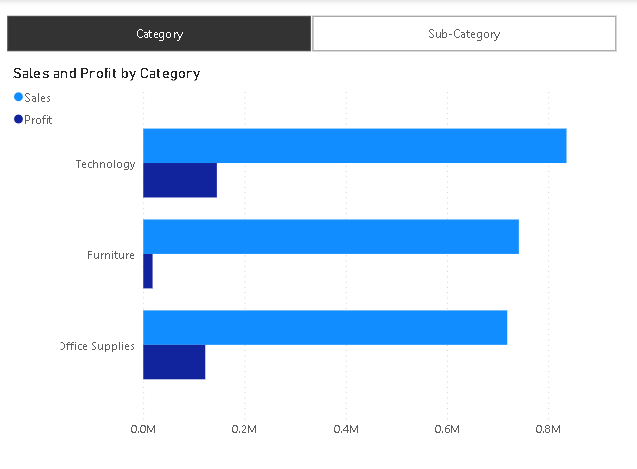Click the Technology axis label
Screen dimensions: 637x469
tap(105, 164)
